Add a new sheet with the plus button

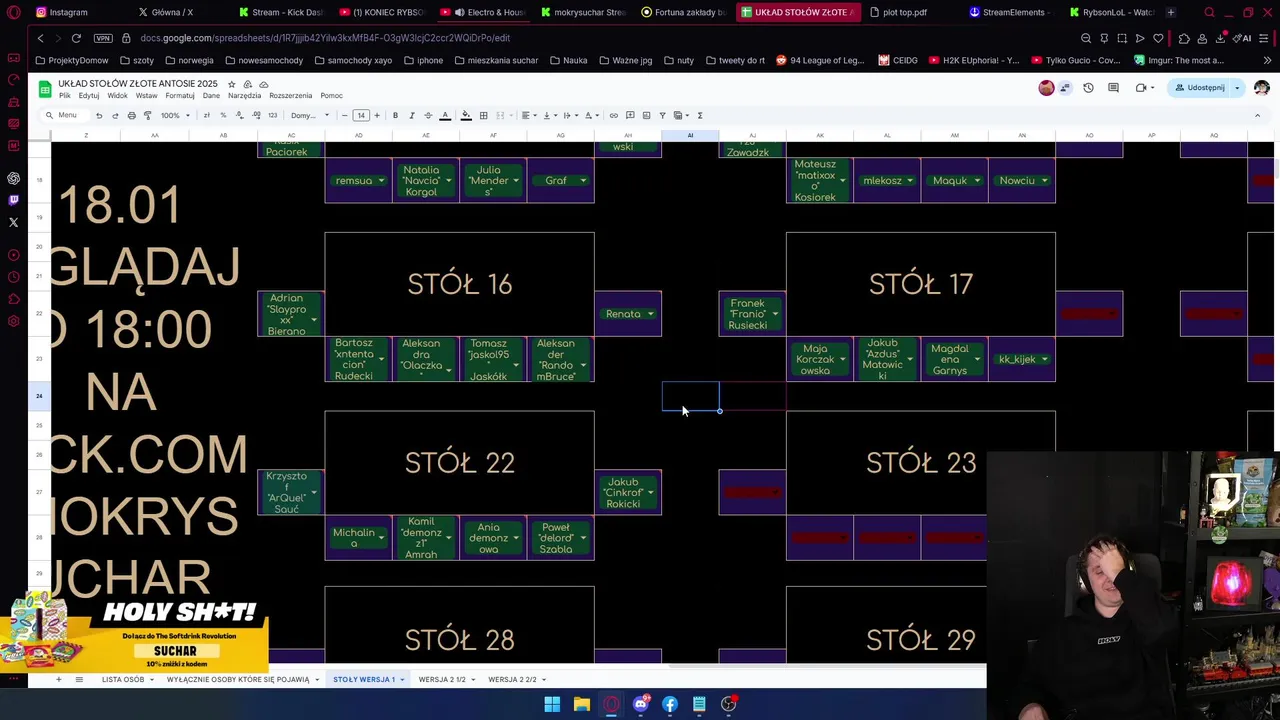[58, 680]
